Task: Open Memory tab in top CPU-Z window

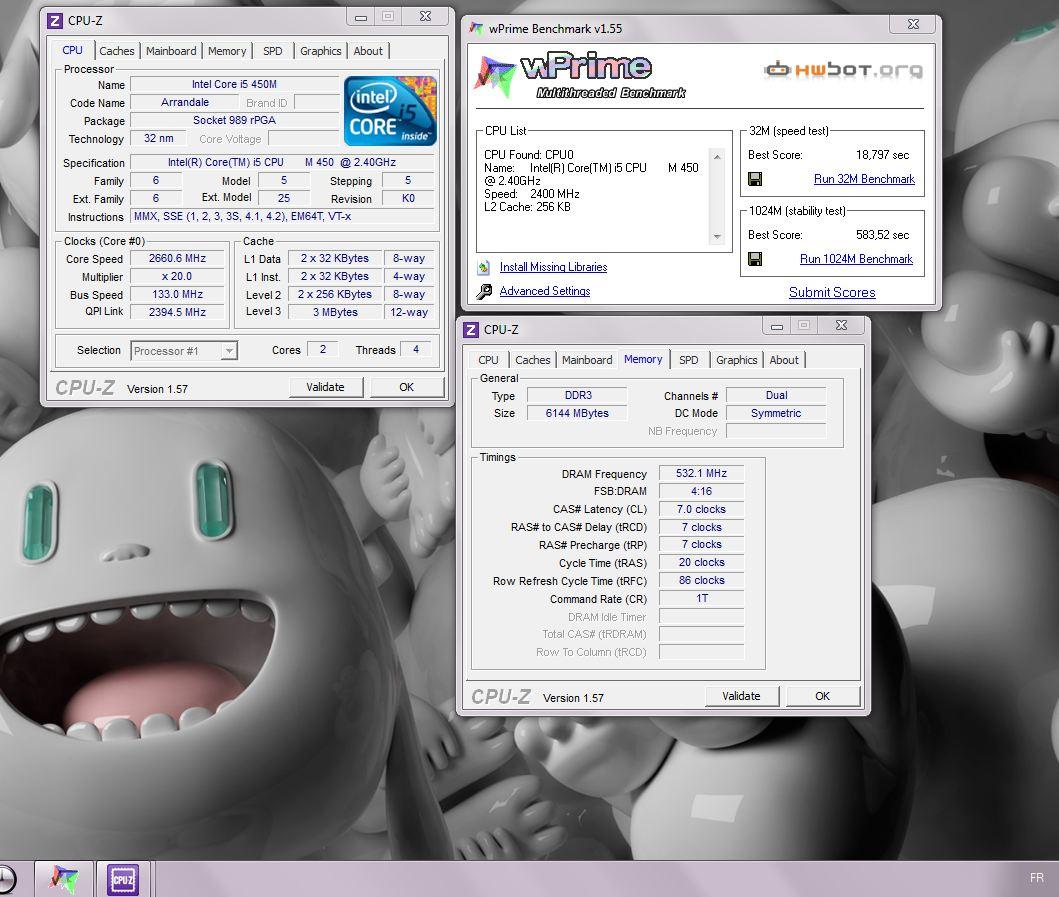Action: point(227,51)
